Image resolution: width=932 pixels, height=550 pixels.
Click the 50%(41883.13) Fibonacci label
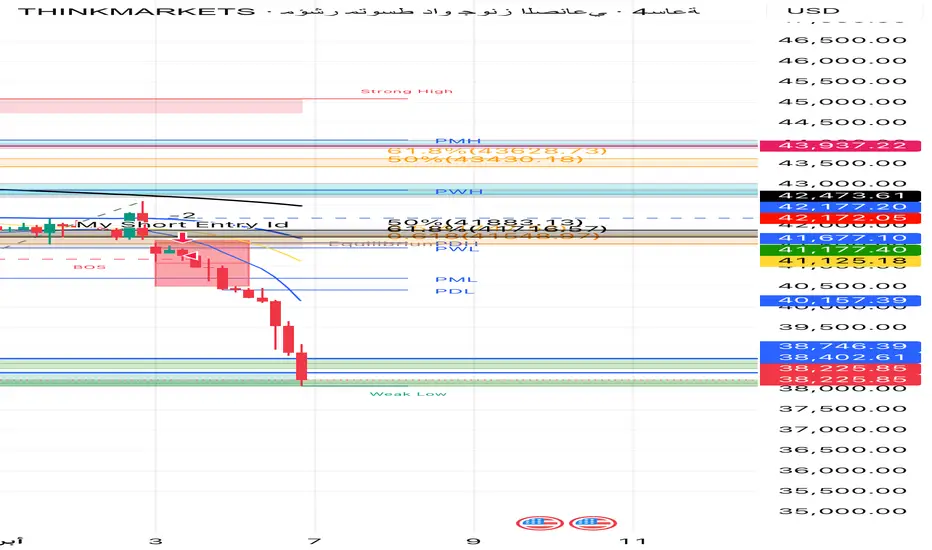coord(485,222)
